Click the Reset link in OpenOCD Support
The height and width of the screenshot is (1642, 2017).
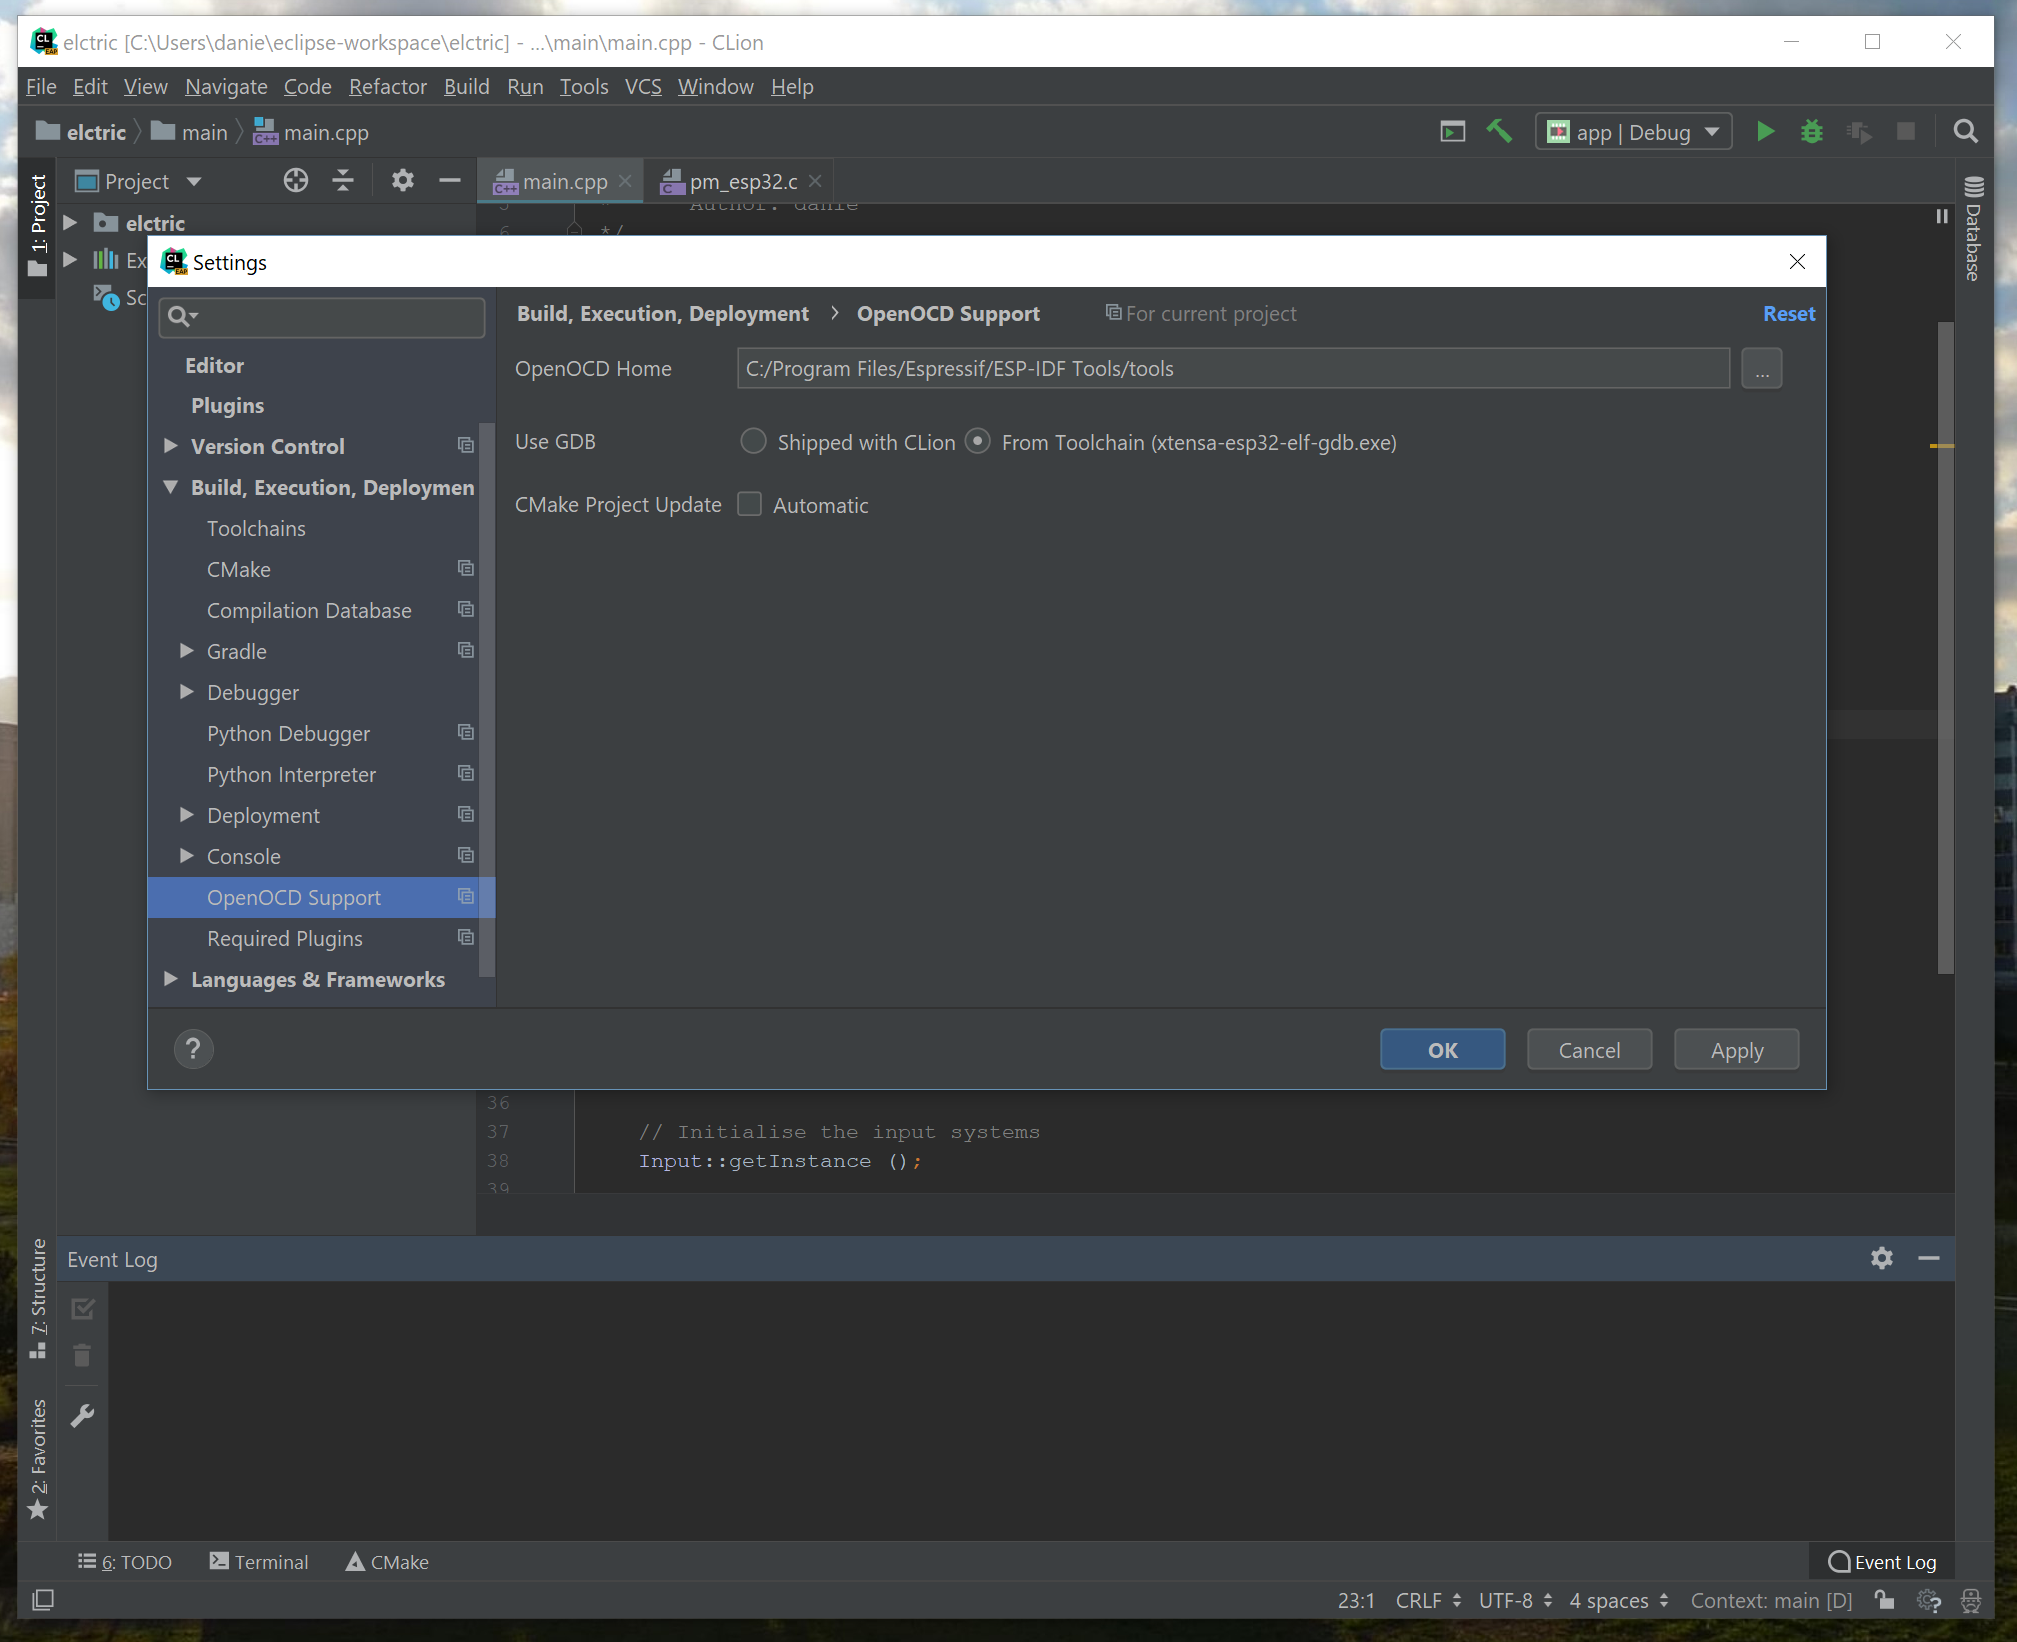pyautogui.click(x=1787, y=313)
